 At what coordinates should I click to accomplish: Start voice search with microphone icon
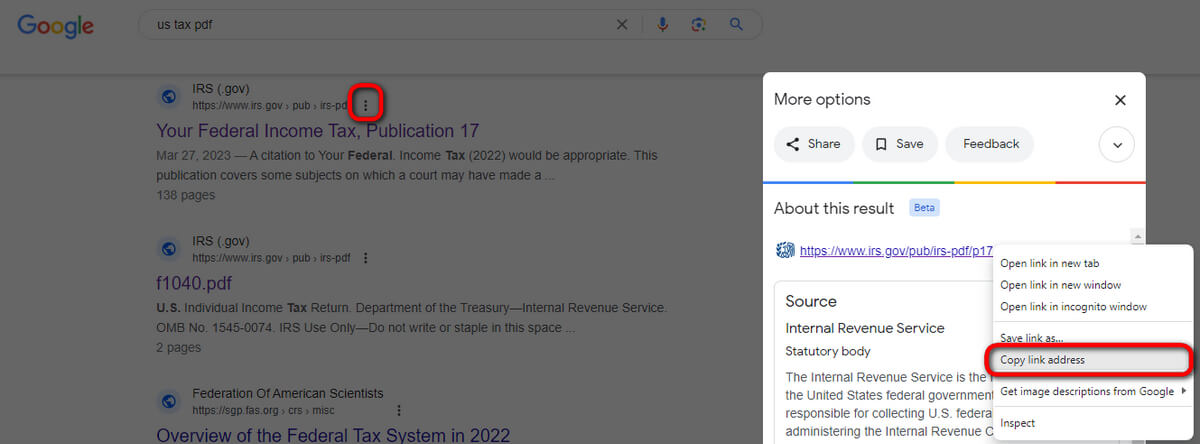662,25
